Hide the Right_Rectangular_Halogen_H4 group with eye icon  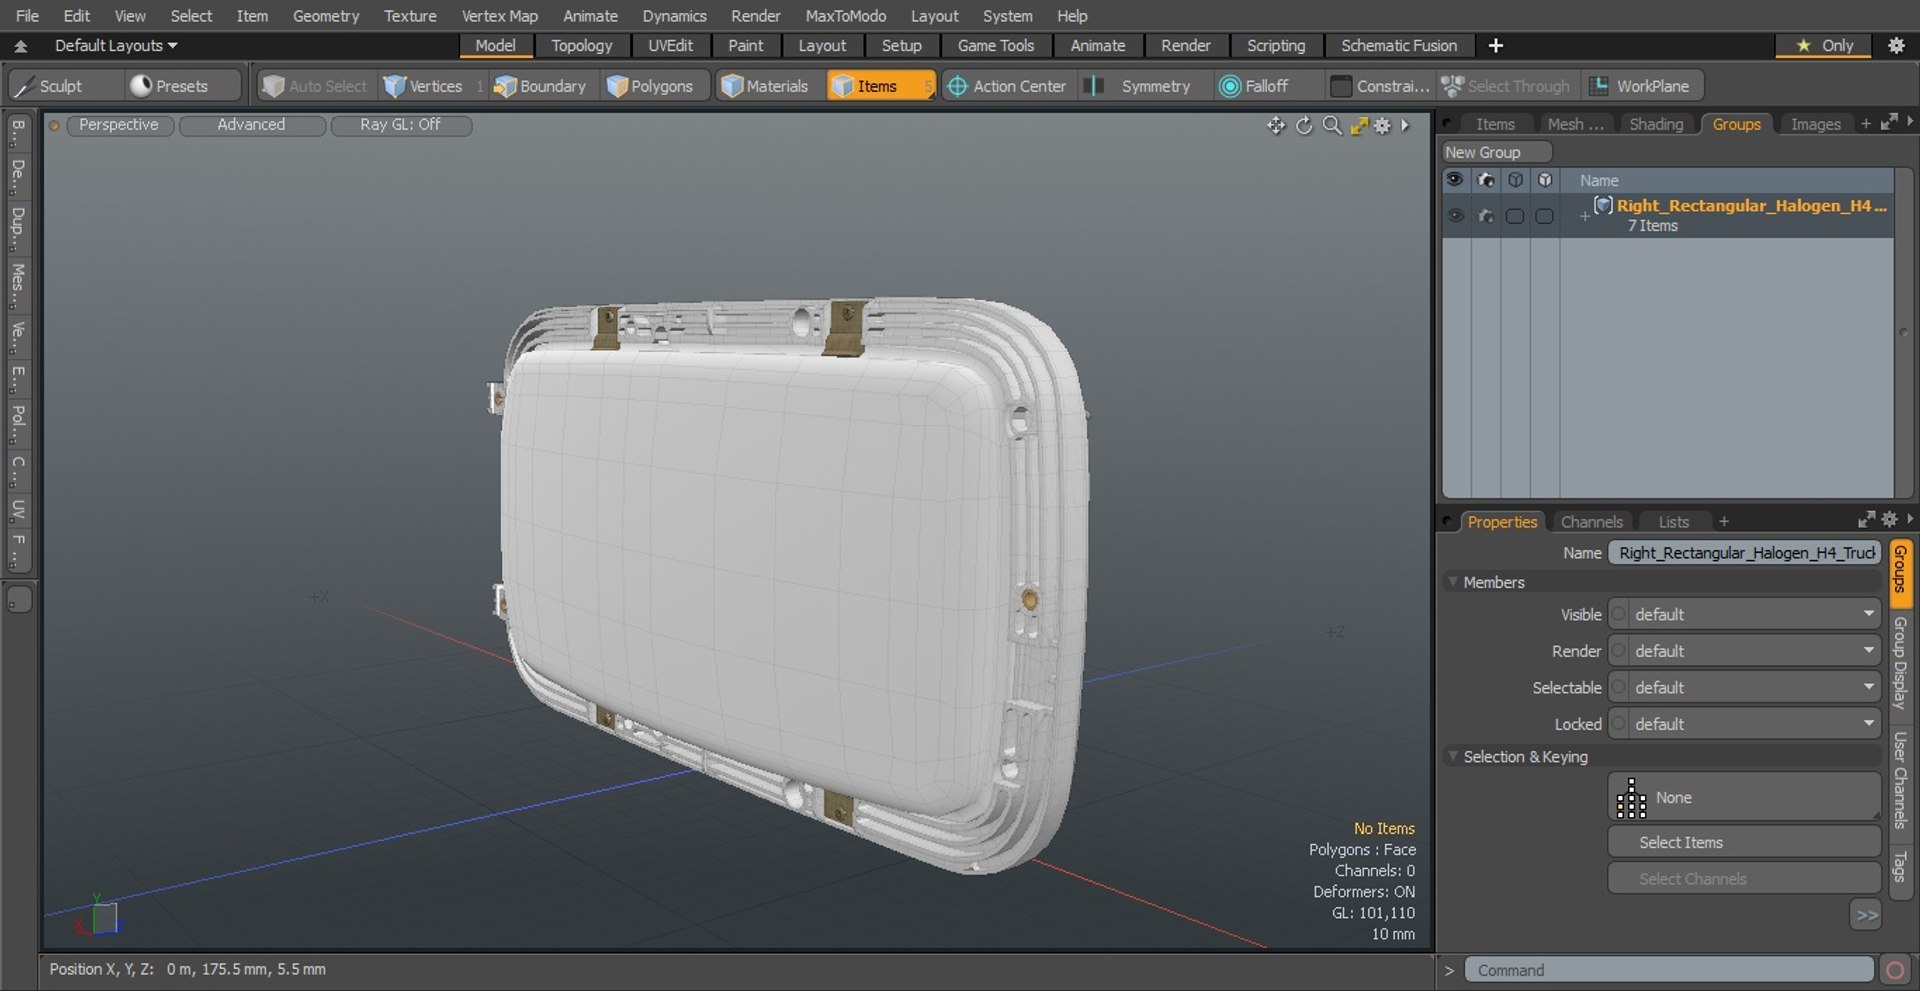(x=1455, y=215)
